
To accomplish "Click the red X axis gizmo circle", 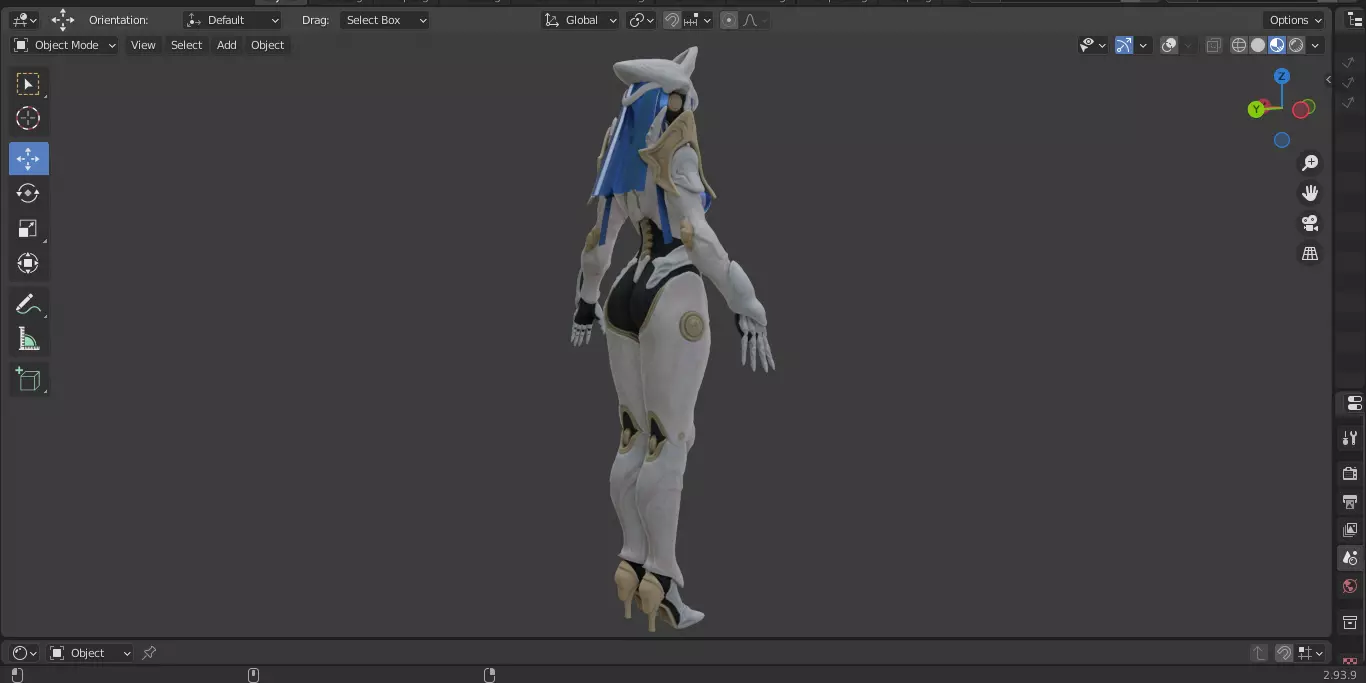I will tap(1303, 109).
